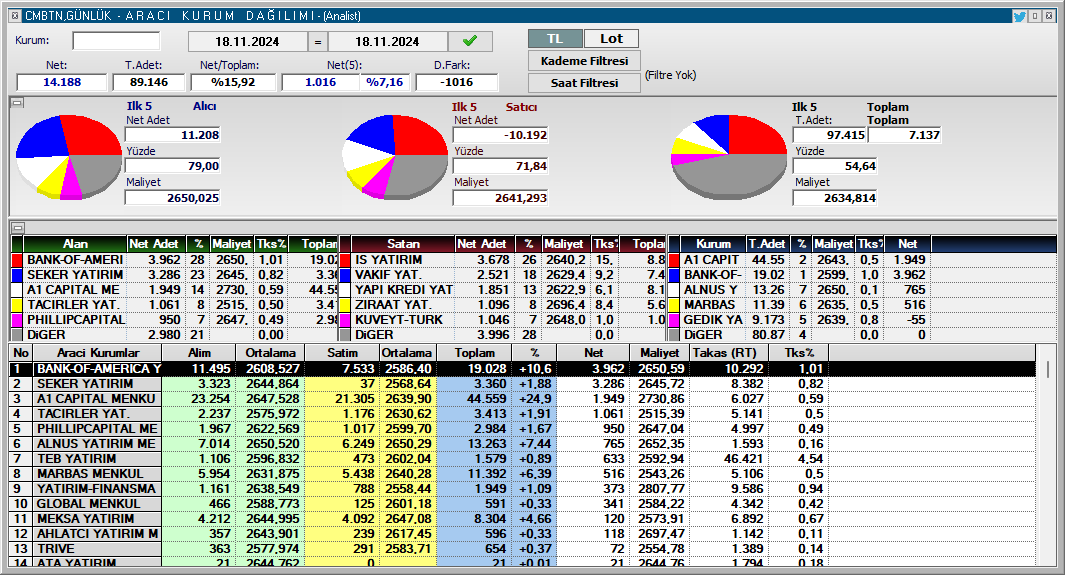Click red swatch next to IS YATIRIM seller

[x=345, y=260]
